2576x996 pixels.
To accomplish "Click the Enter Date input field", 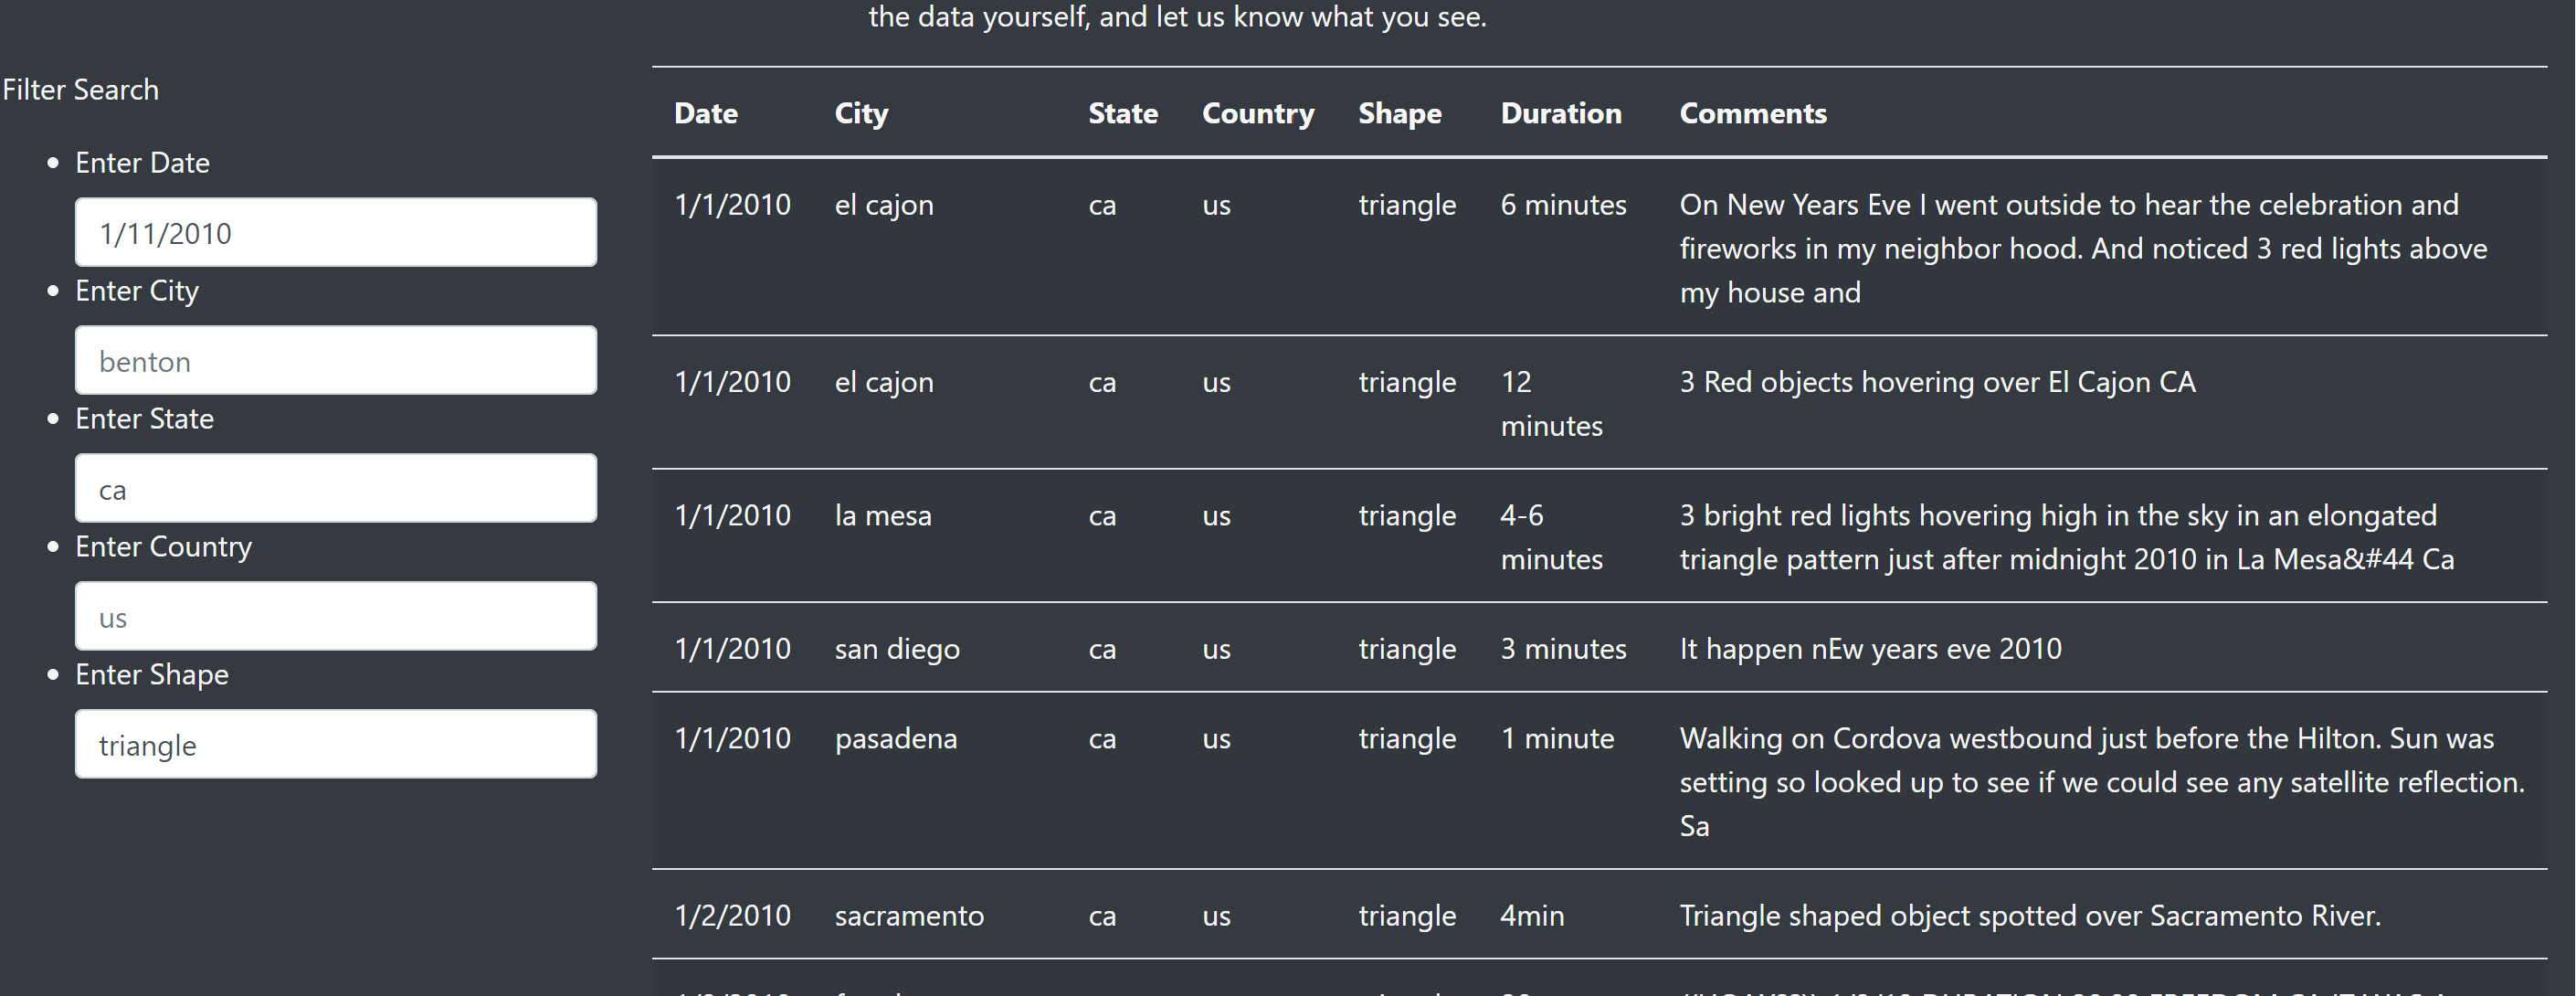I will click(336, 232).
